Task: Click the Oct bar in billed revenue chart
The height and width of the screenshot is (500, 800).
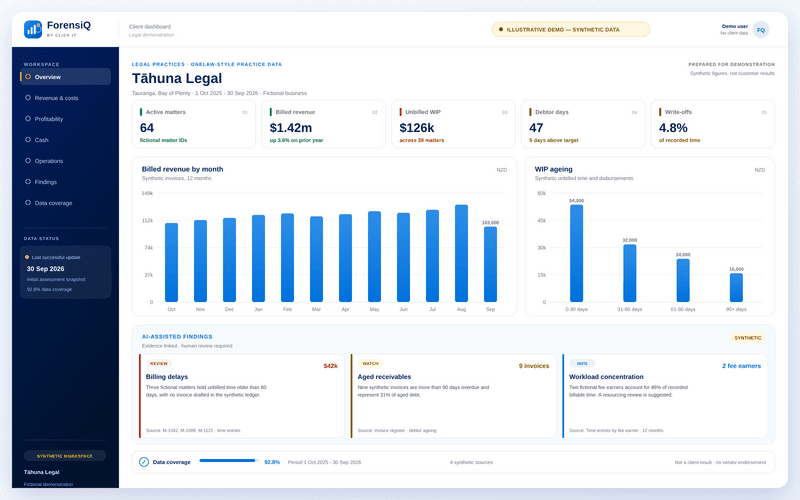Action: click(x=171, y=262)
